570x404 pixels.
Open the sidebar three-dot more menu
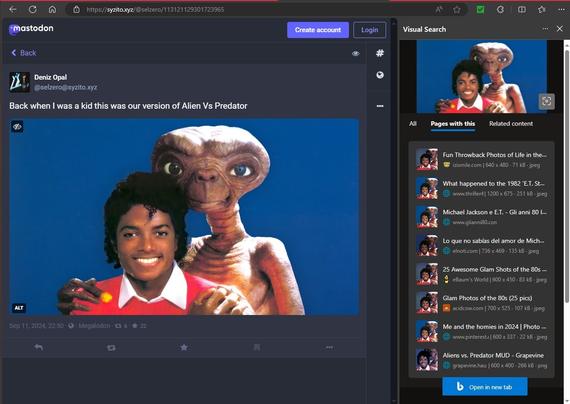pyautogui.click(x=380, y=106)
